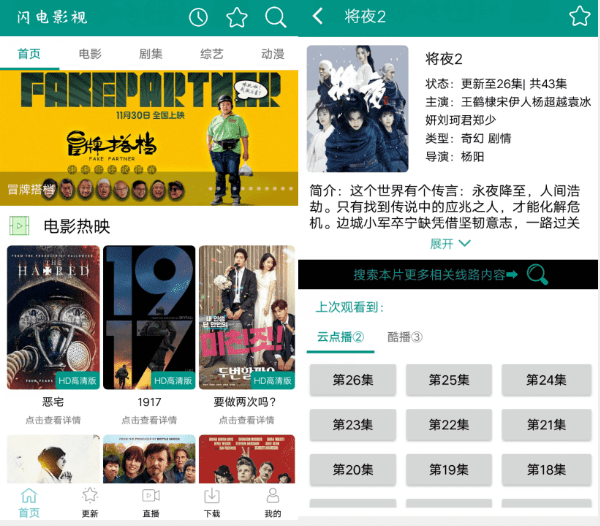600x526 pixels.
Task: Open the 恶宅 movie poster
Action: (x=53, y=317)
